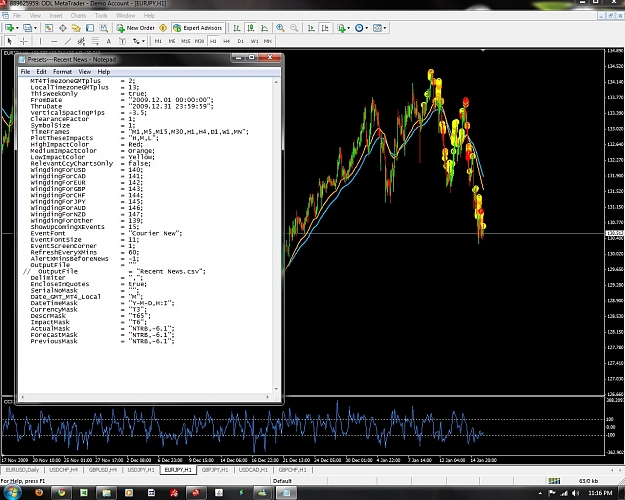Screen dimensions: 625x500
Task: Open Notepad's Format menu
Action: click(x=63, y=72)
